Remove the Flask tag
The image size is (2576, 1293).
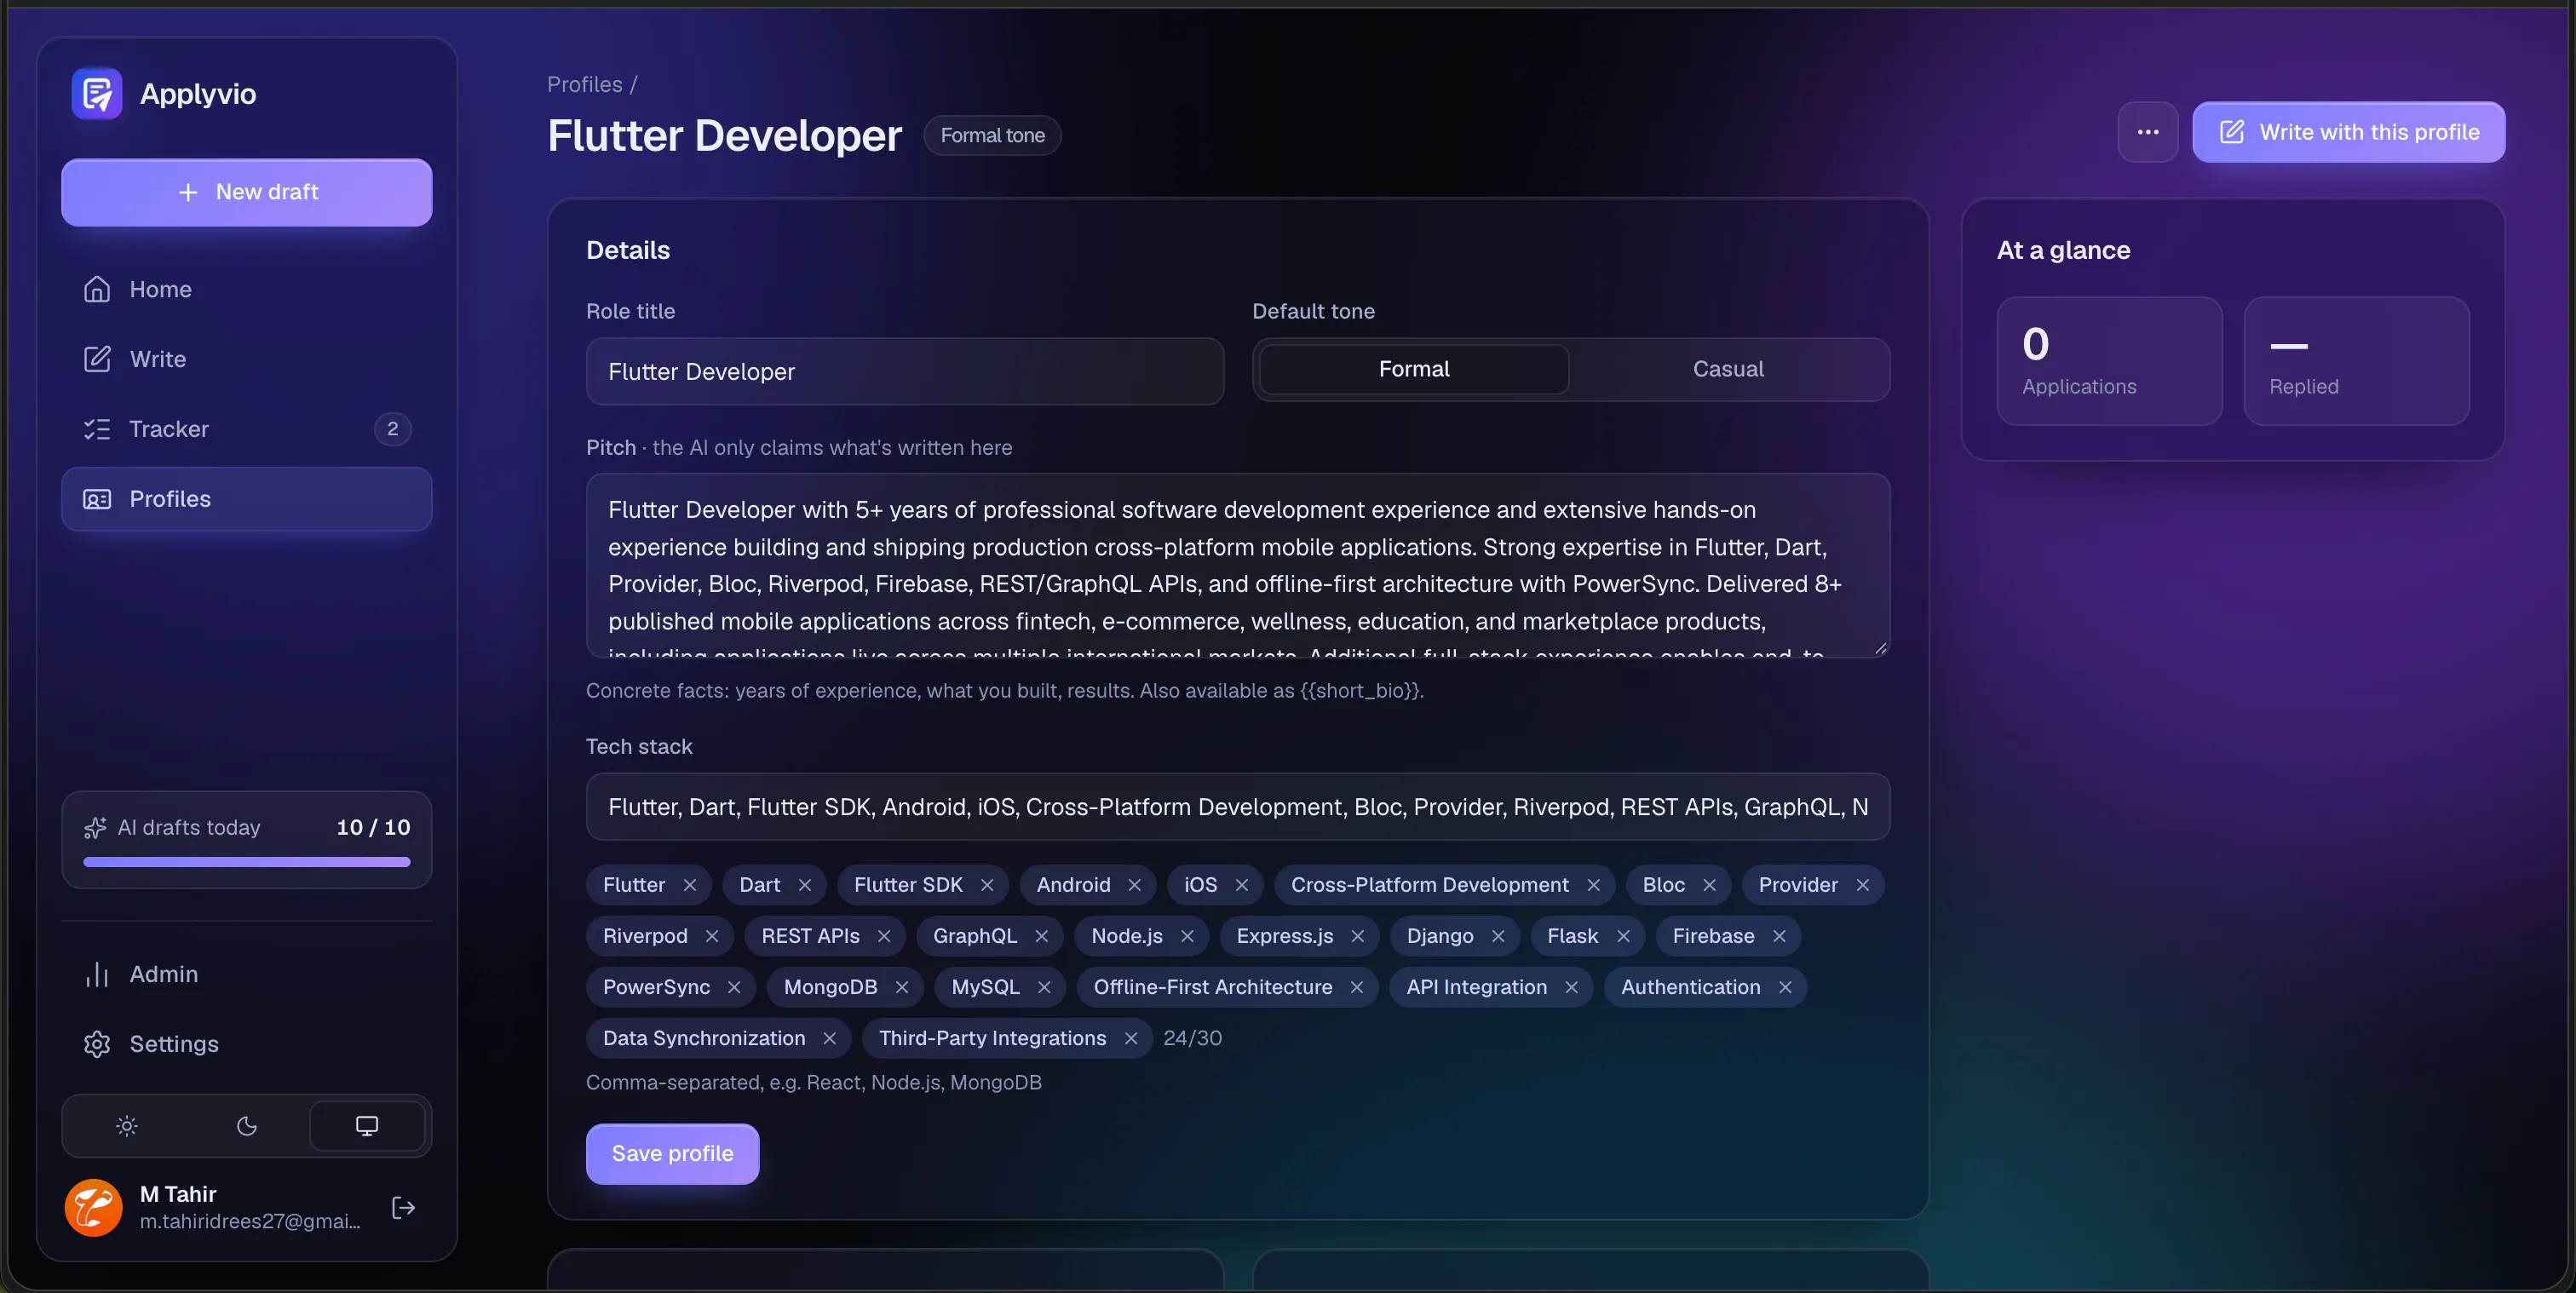pyautogui.click(x=1623, y=936)
